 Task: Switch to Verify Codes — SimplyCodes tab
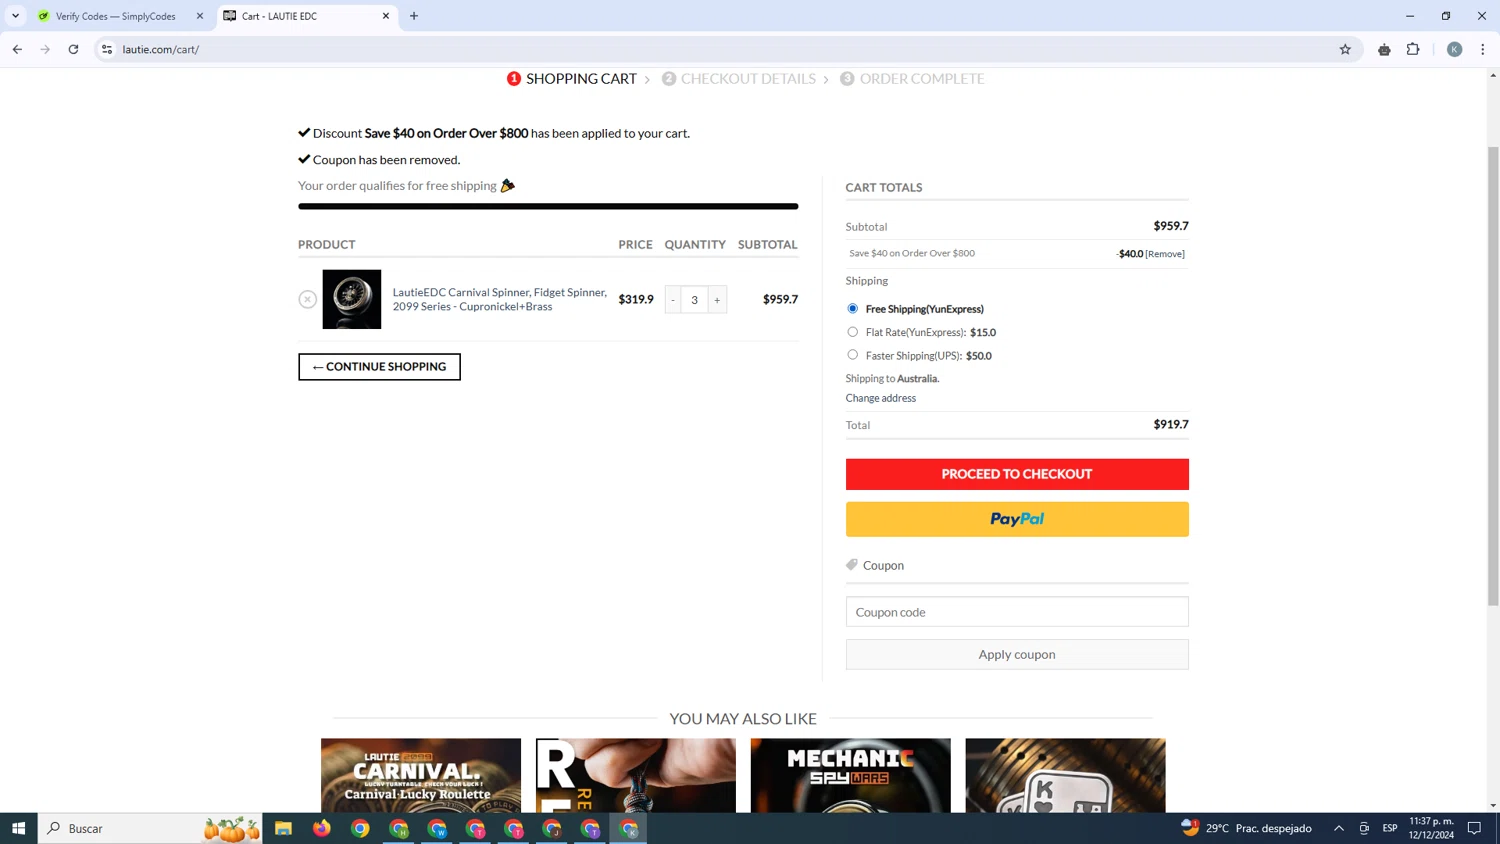(x=115, y=16)
